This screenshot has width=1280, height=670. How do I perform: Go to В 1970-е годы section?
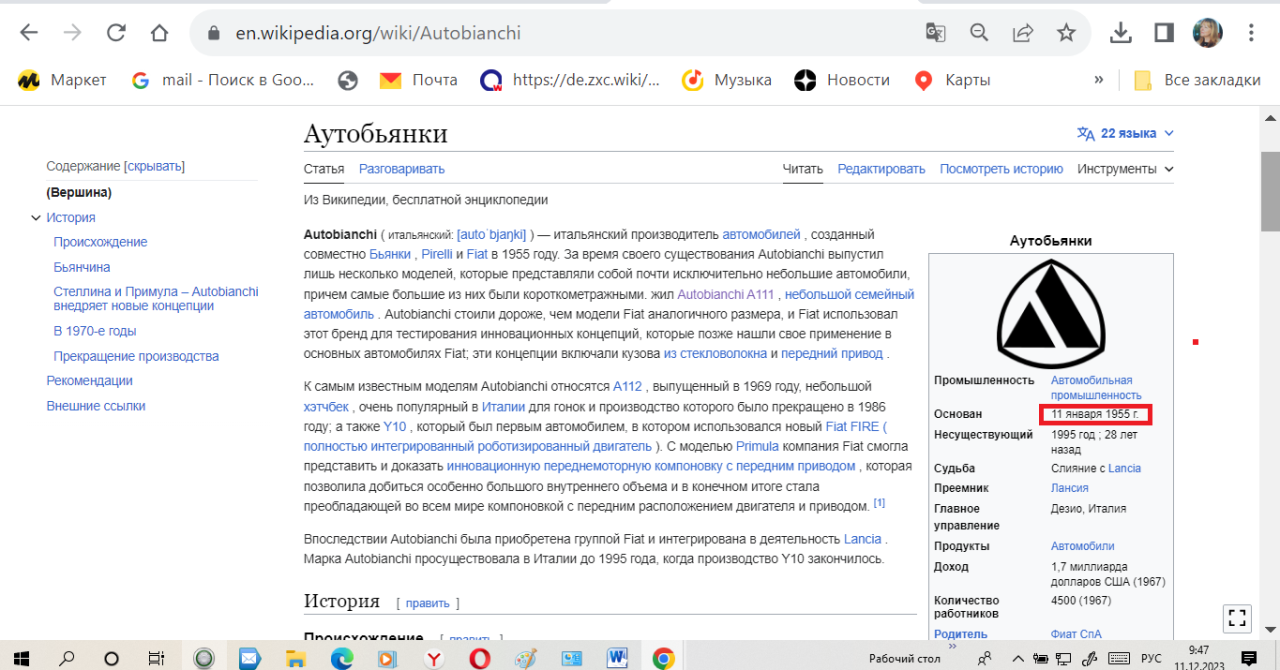point(95,331)
